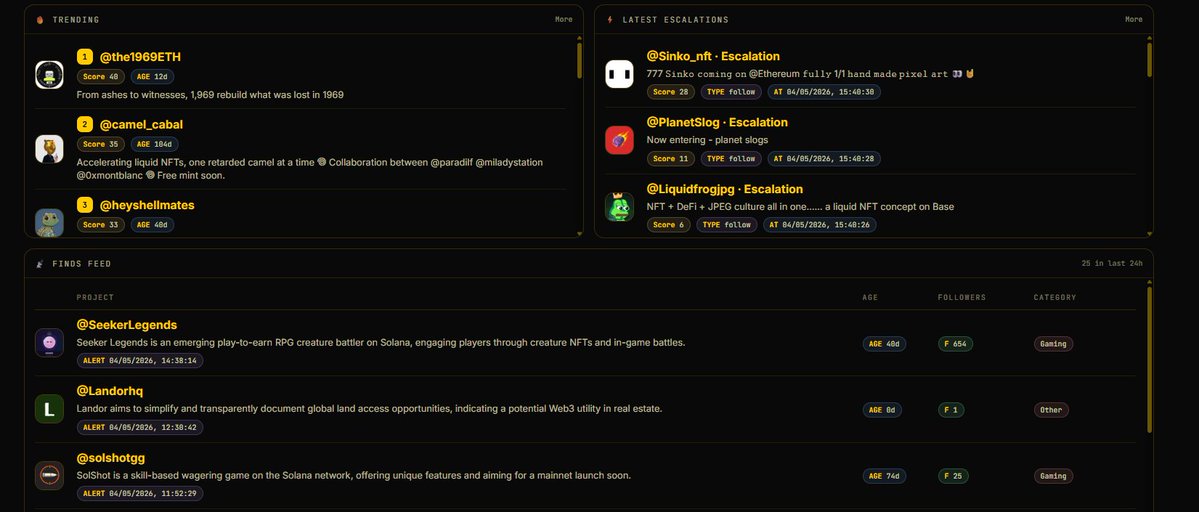Click the F 1 followers badge

[951, 410]
